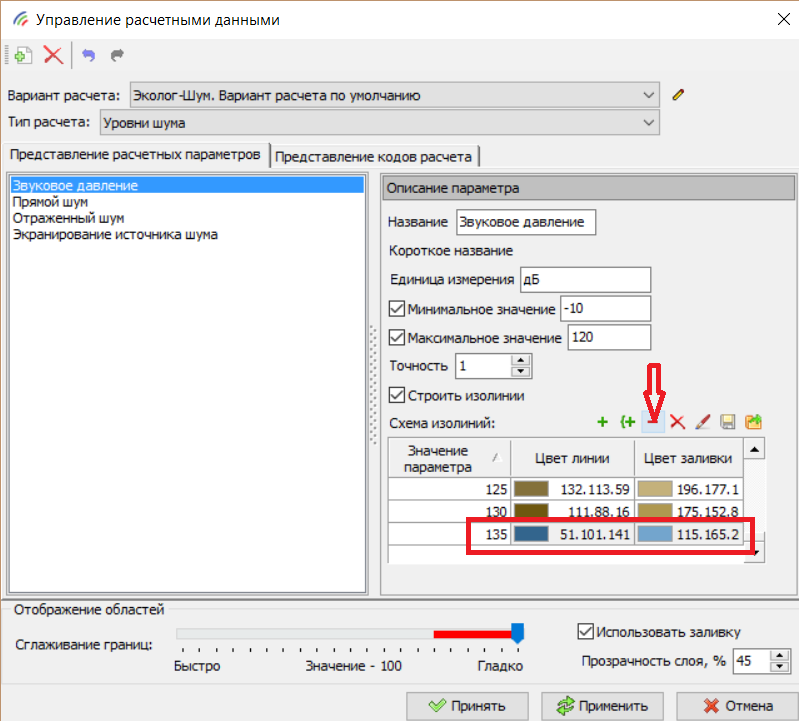Click the blue undo arrow icon
The width and height of the screenshot is (799, 721).
pyautogui.click(x=89, y=56)
